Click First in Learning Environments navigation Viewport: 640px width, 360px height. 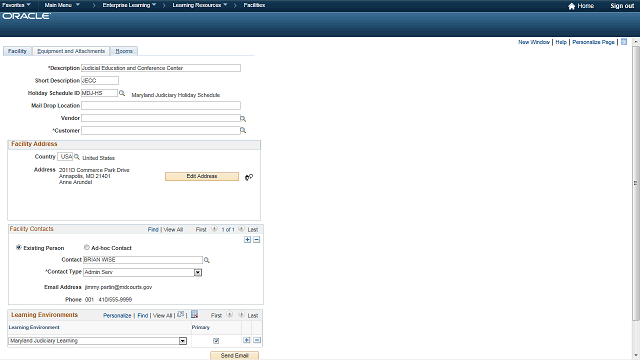coord(216,316)
